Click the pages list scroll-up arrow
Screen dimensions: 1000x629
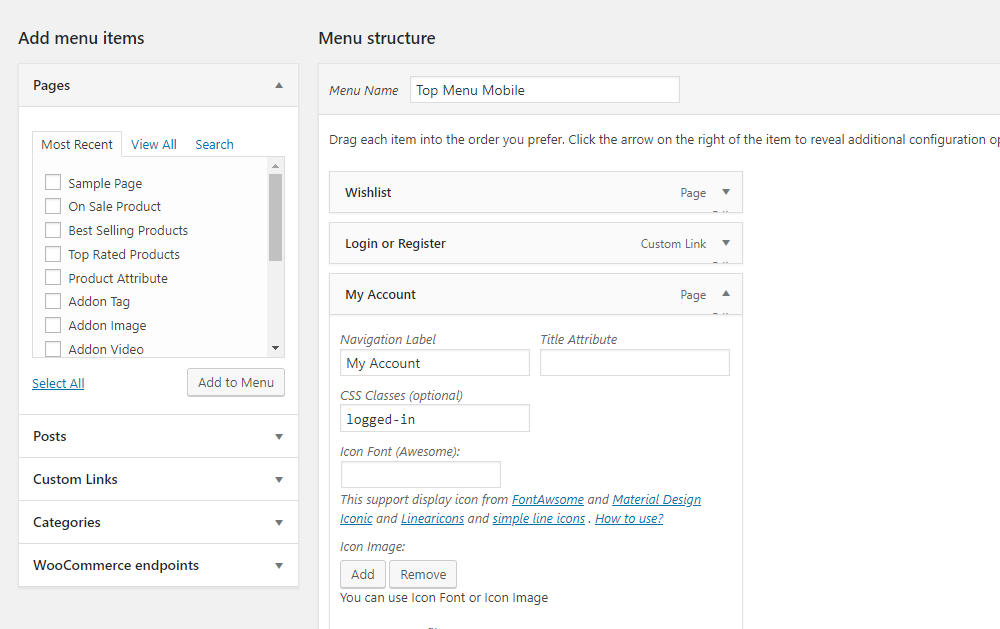coord(276,166)
